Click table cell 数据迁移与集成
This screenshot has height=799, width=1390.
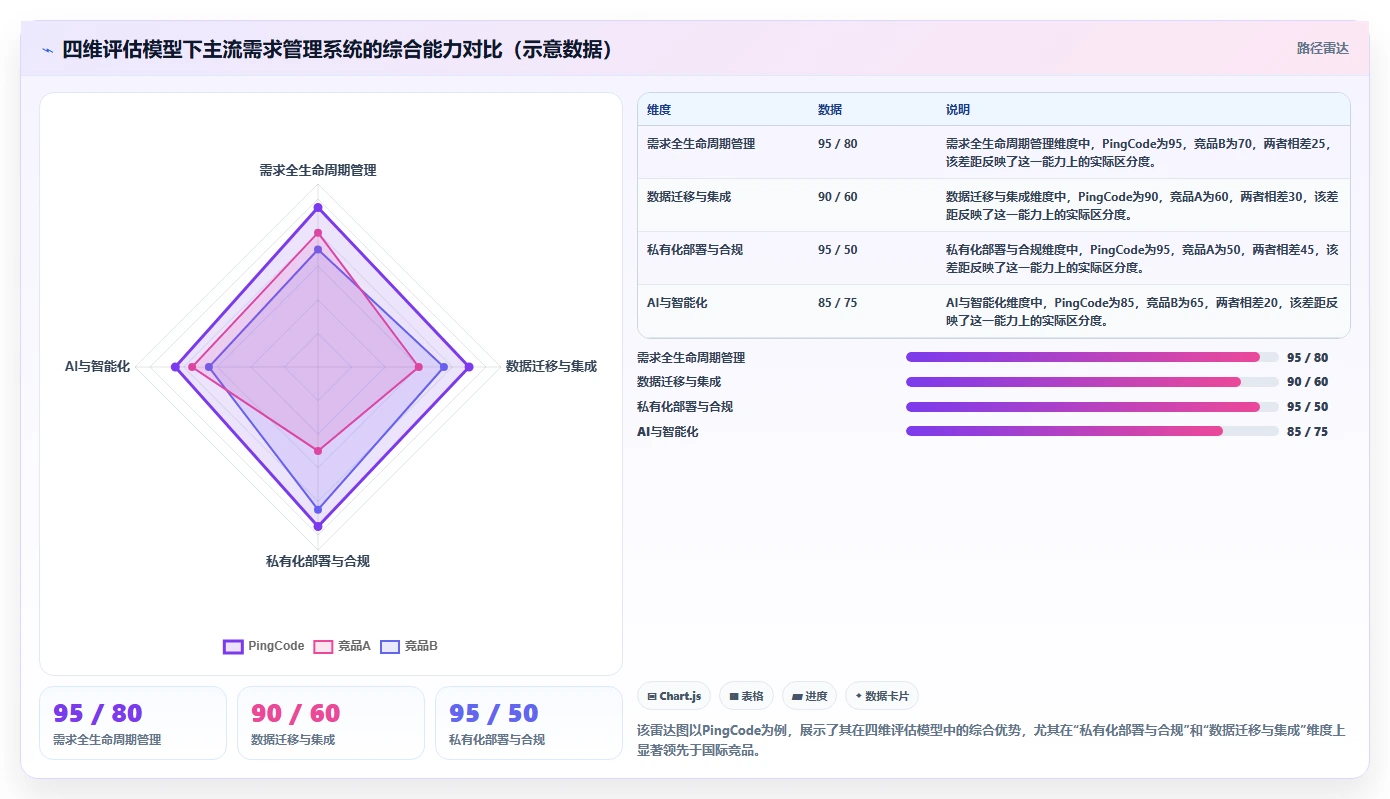click(689, 197)
